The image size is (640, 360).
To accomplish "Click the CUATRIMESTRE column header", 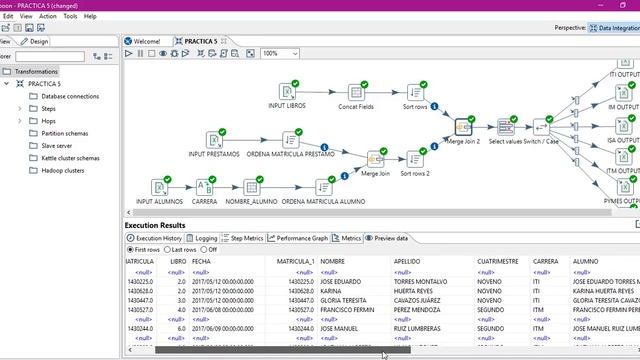I will (x=498, y=261).
